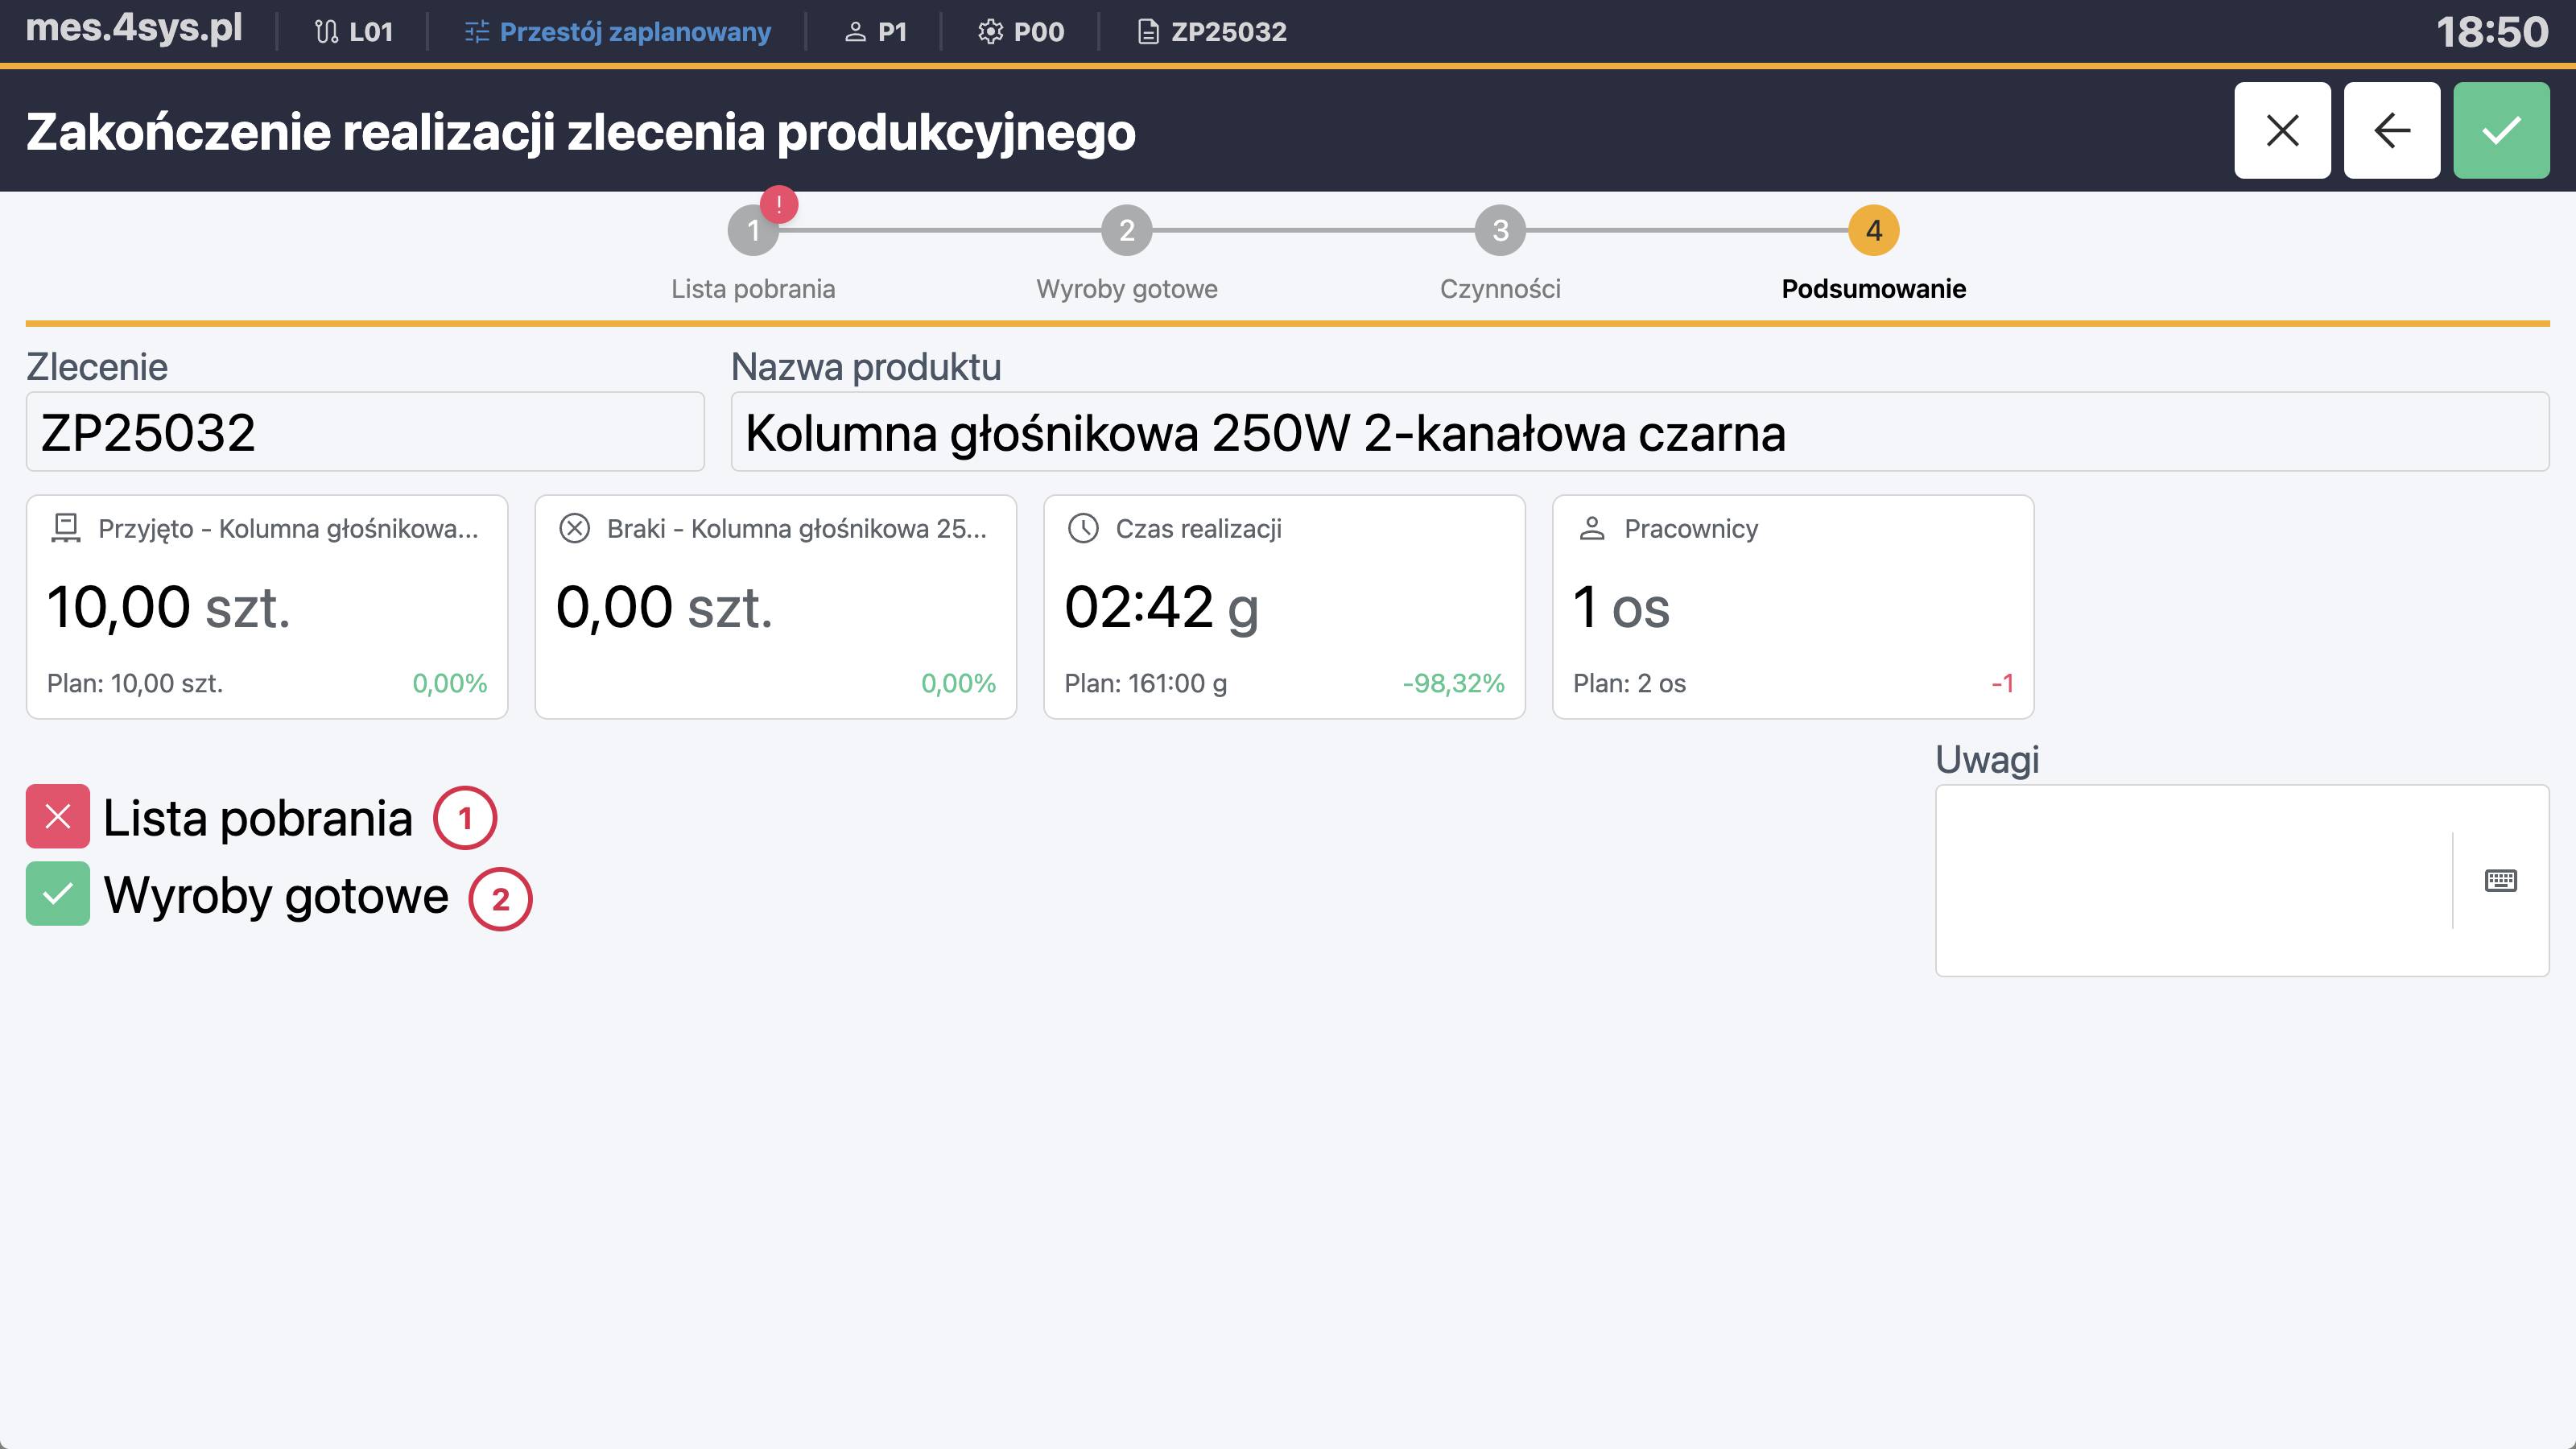Switch to step 2 Wyroby gotowe
The image size is (2576, 1449).
(1127, 232)
